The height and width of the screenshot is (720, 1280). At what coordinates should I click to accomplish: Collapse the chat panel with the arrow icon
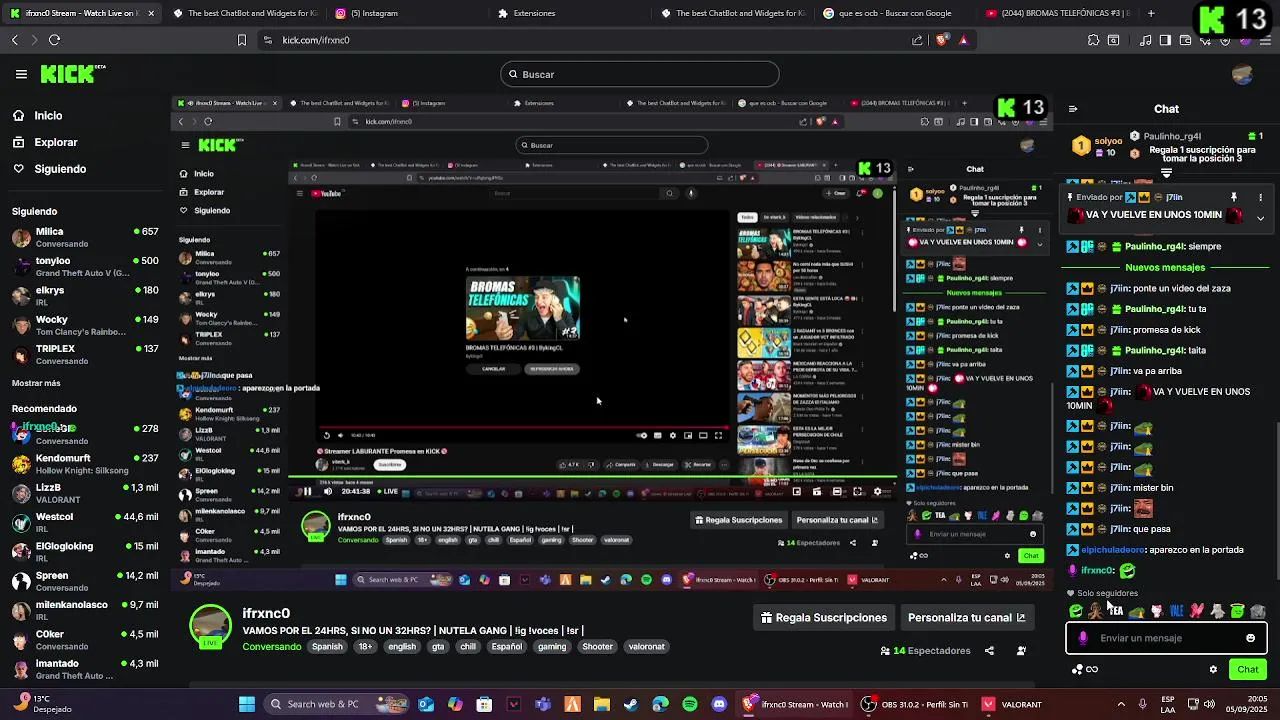[1073, 109]
